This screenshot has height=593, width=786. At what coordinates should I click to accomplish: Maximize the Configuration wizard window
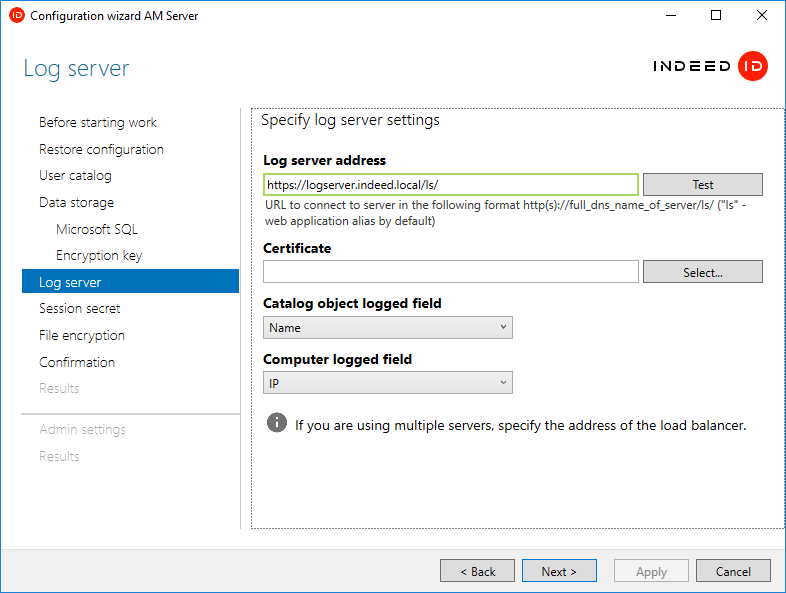click(716, 15)
